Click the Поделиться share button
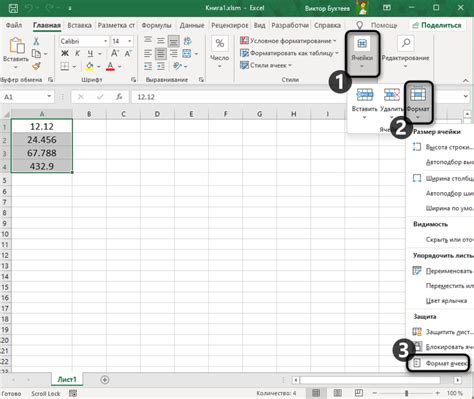Viewport: 474px width, 399px height. tap(437, 25)
